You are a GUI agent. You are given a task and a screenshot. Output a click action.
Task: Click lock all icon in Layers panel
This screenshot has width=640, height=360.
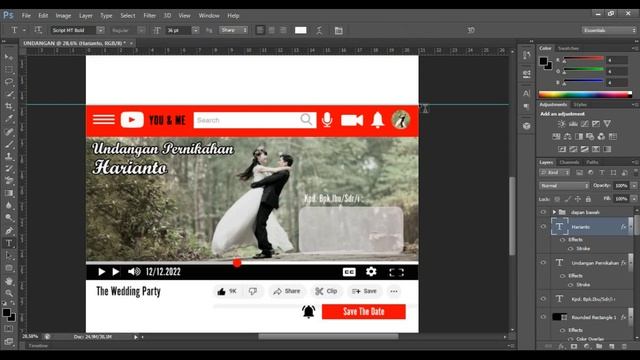(x=588, y=199)
